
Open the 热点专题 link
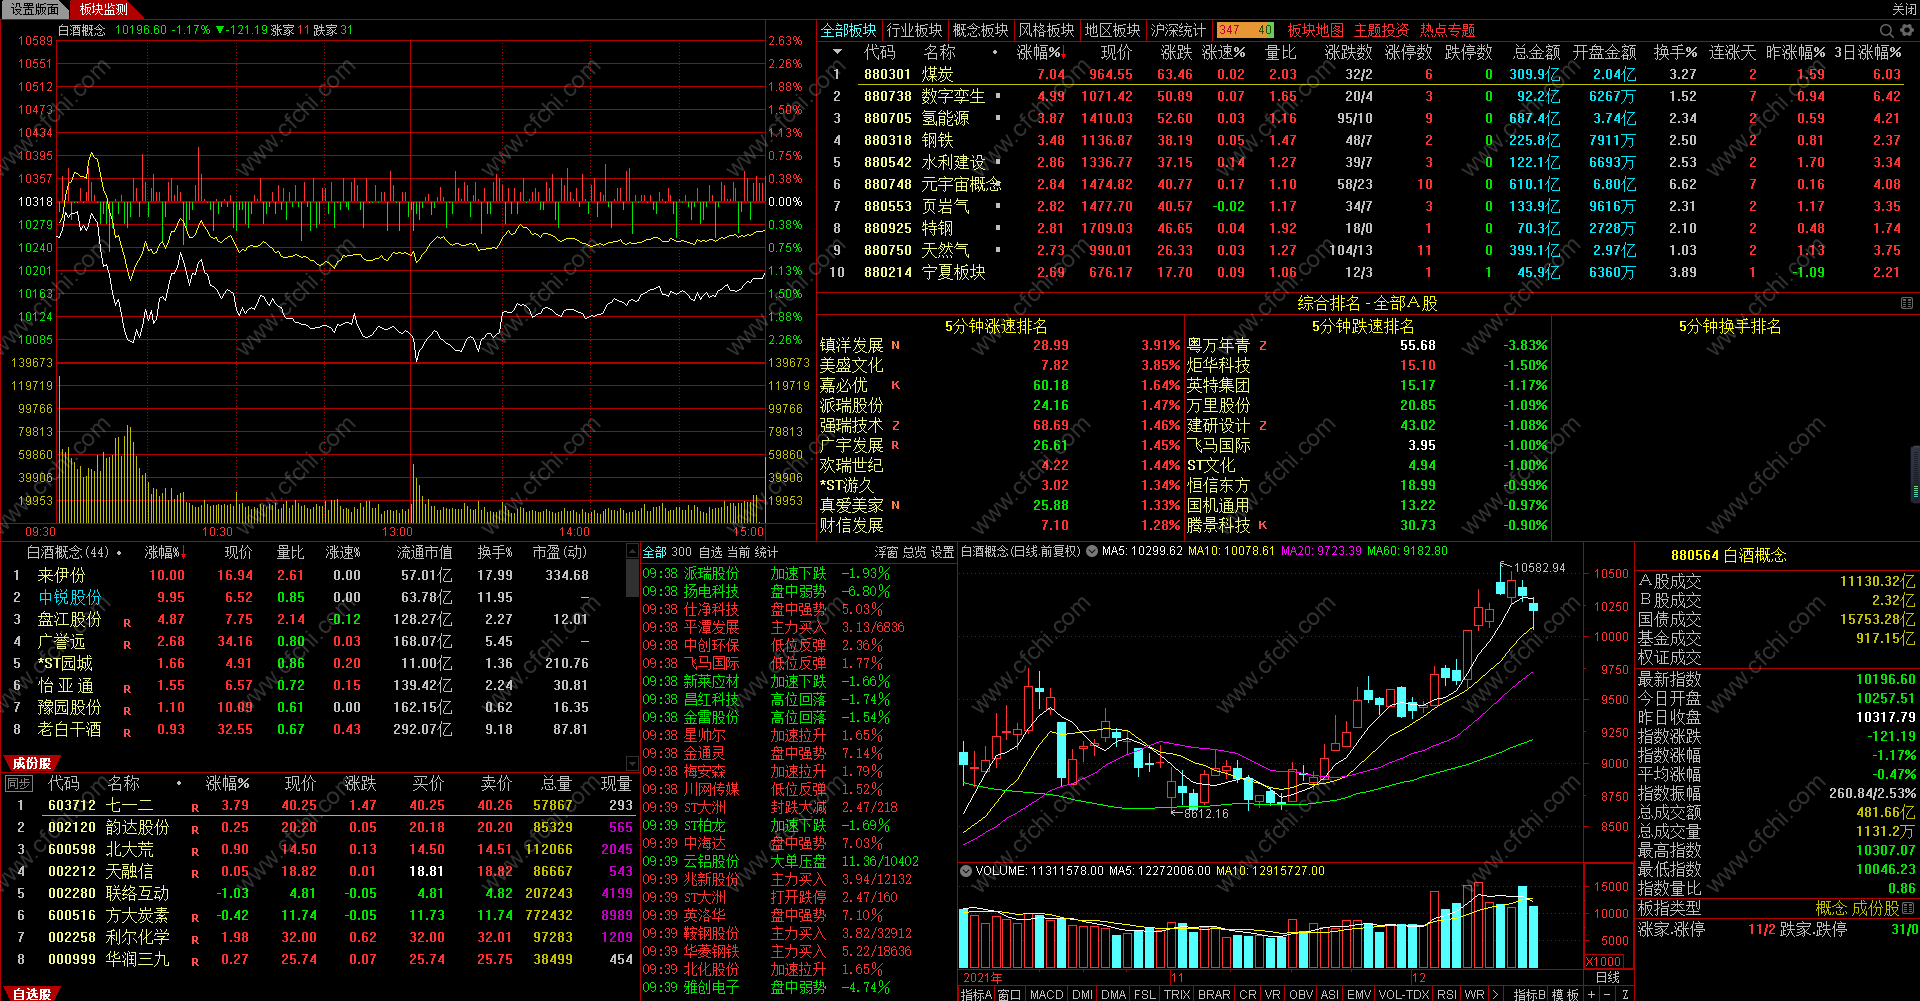[1448, 30]
